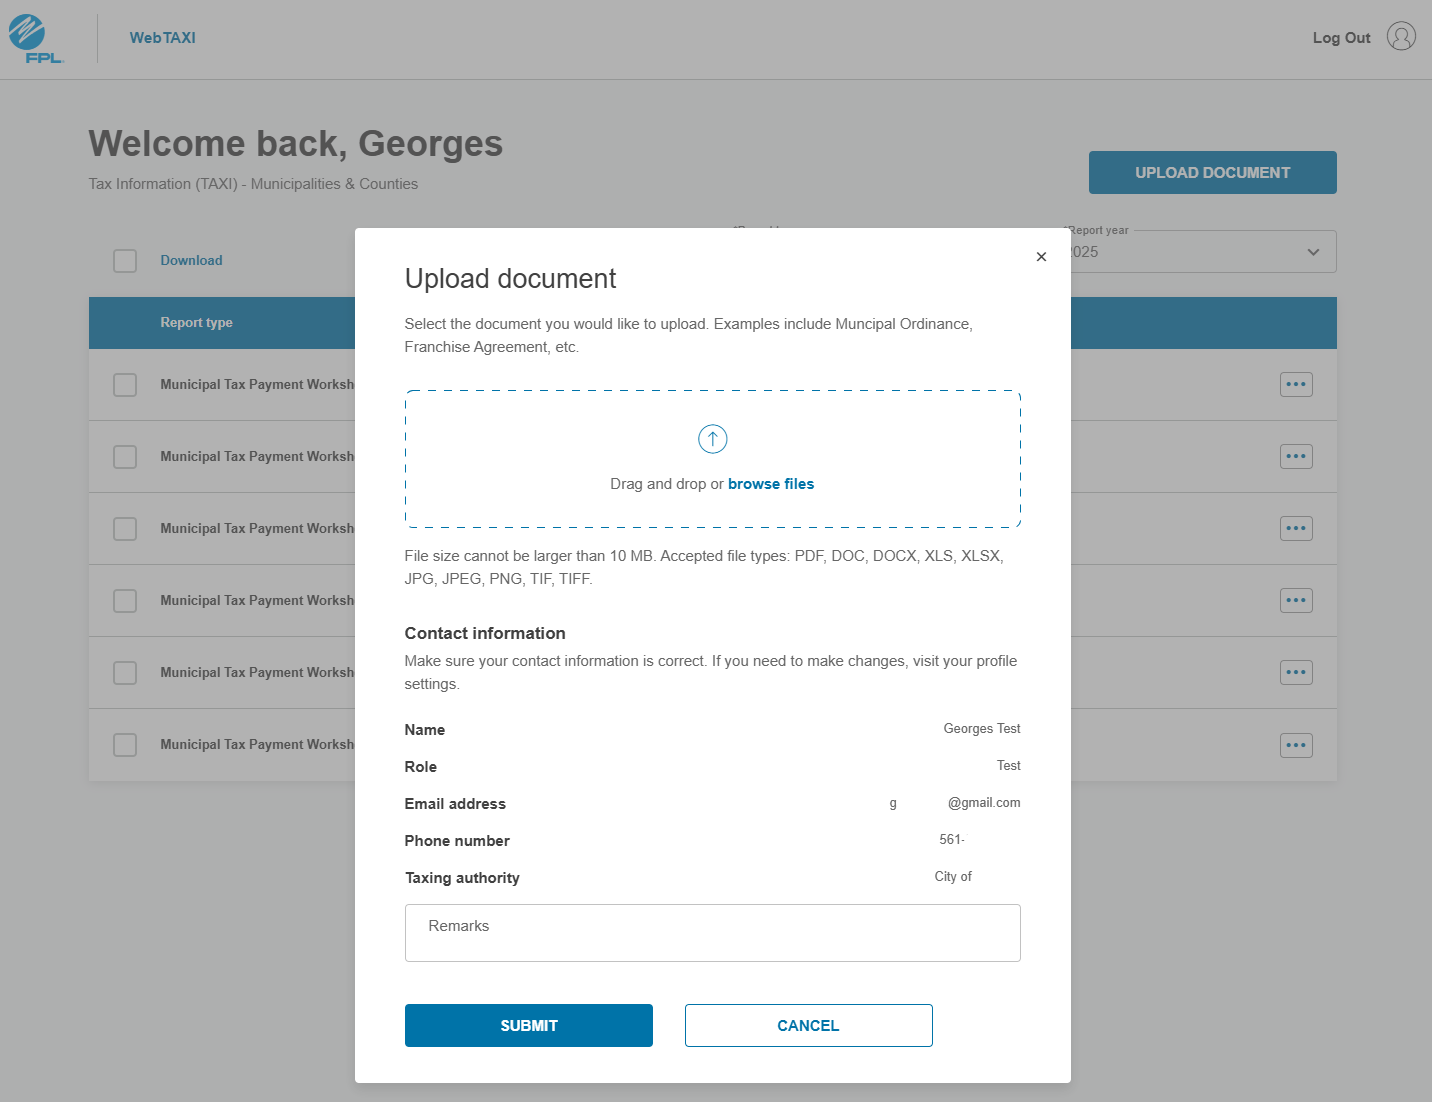Click the Download link
This screenshot has width=1432, height=1102.
tap(191, 260)
